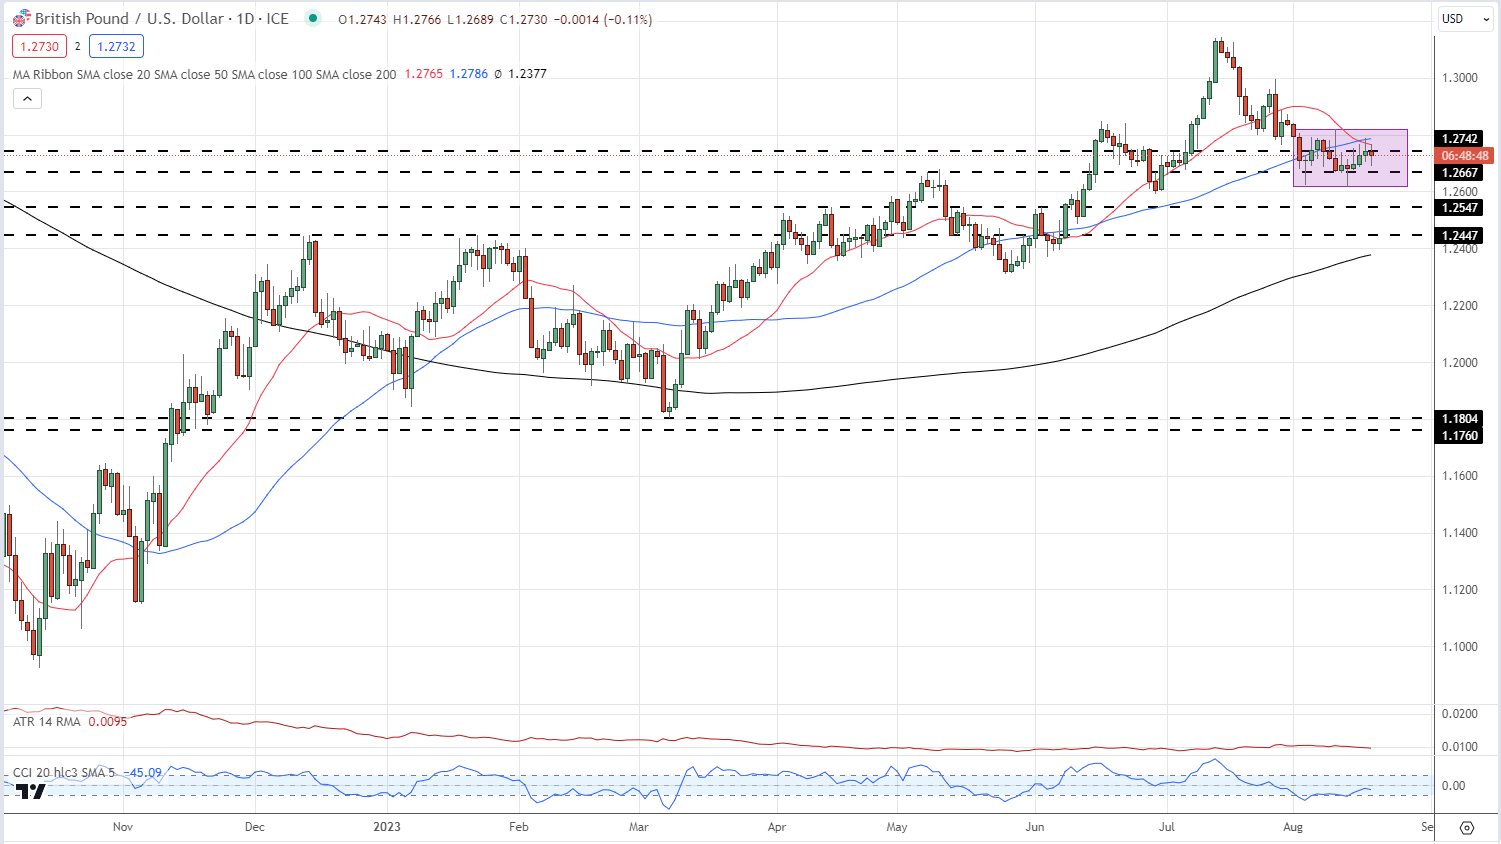
Task: Select the 1.2547 price line label
Action: coord(1460,208)
